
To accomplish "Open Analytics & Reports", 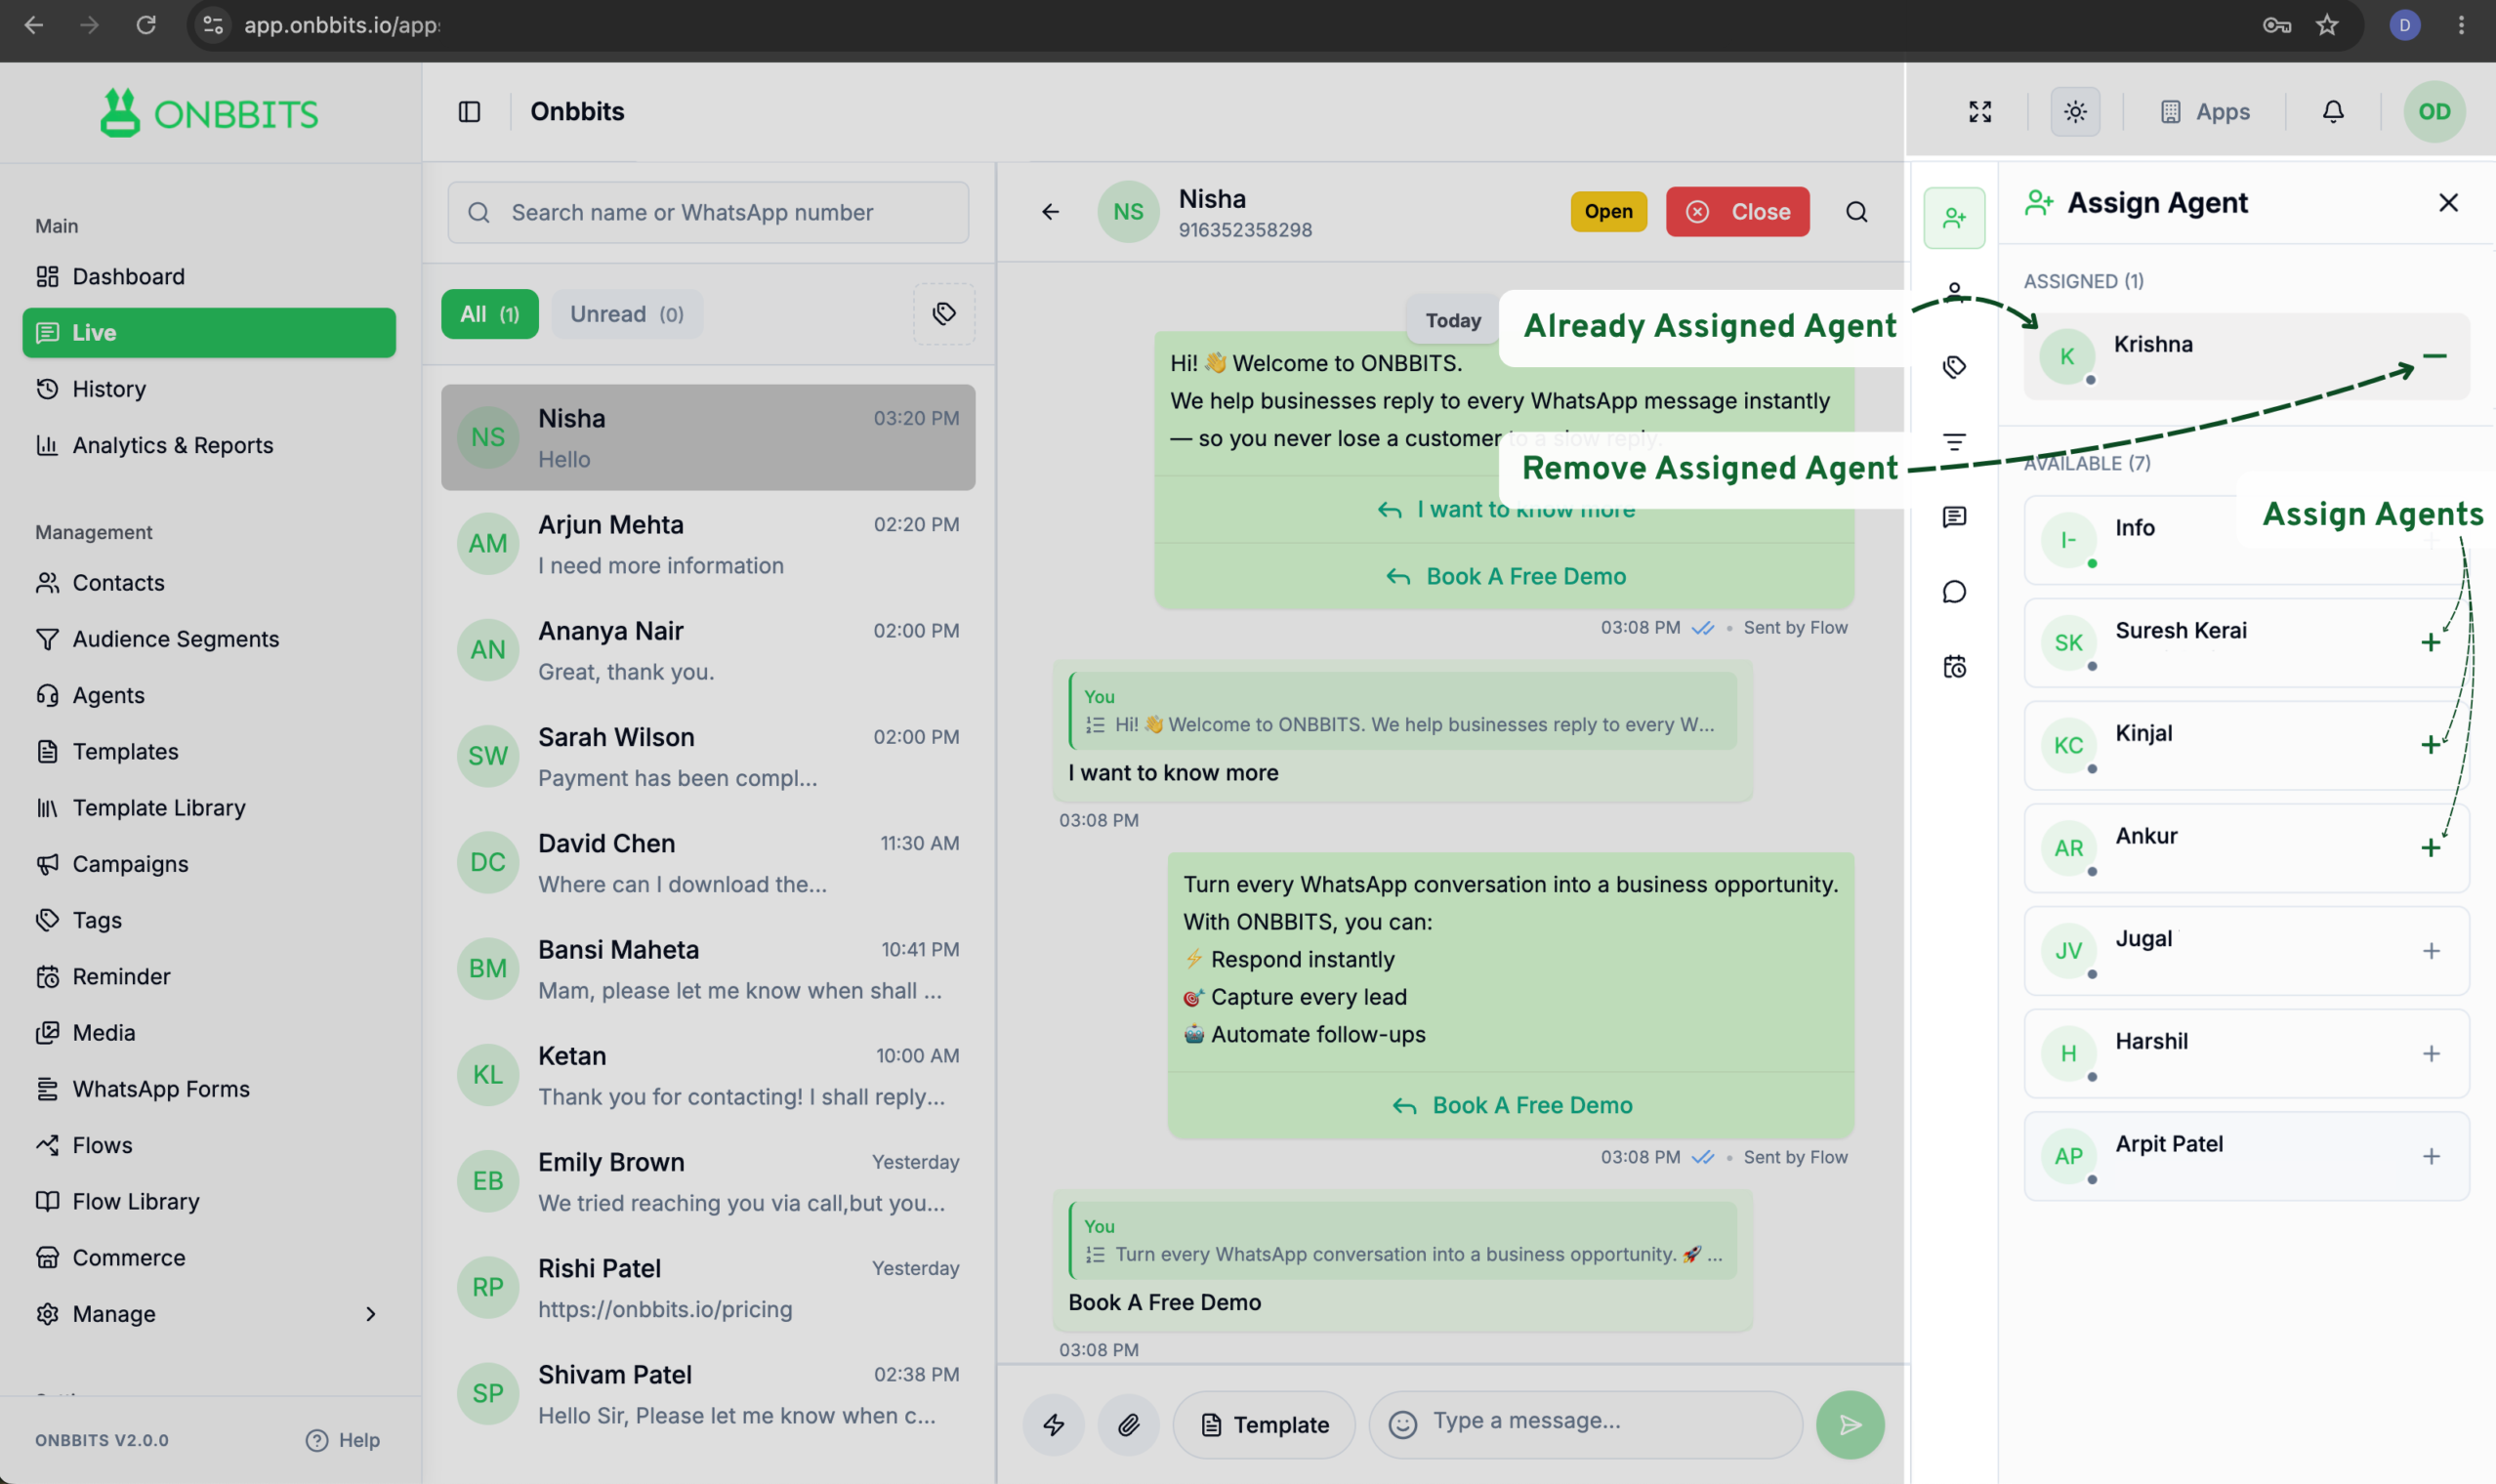I will (x=209, y=445).
